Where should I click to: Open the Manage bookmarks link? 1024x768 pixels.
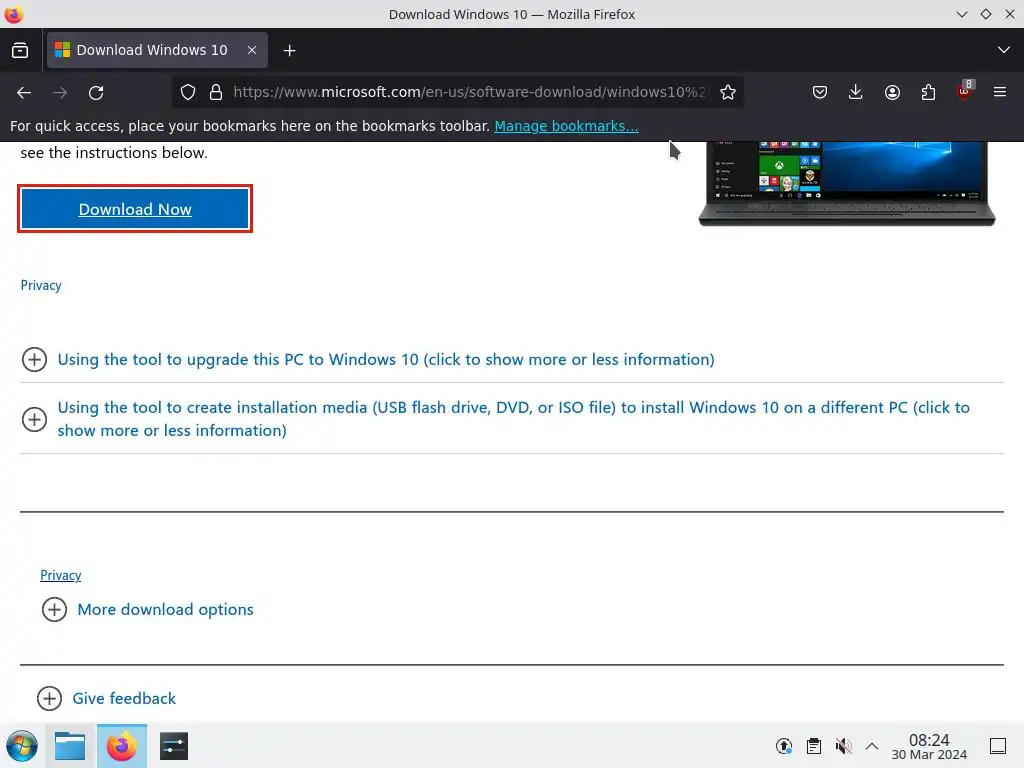566,126
